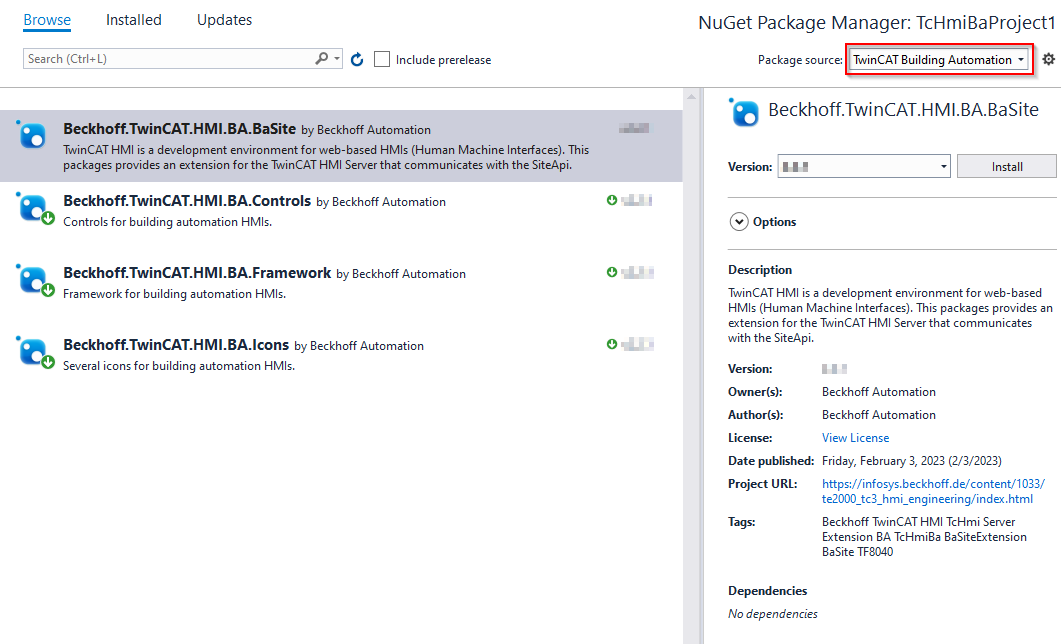
Task: Select the Beckhoff.TwinCAT.HMI.BA.Icons package title
Action: click(176, 345)
